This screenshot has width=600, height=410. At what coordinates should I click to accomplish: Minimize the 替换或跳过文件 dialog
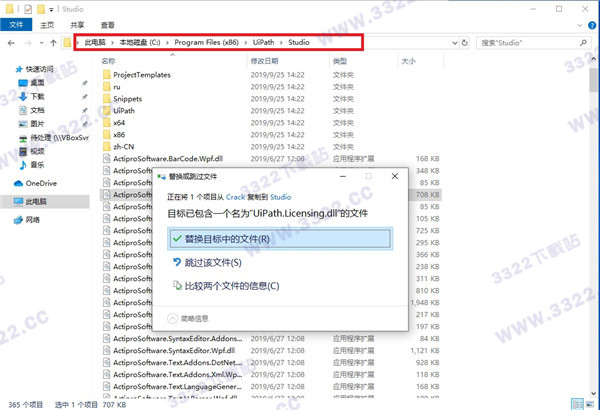[x=343, y=176]
